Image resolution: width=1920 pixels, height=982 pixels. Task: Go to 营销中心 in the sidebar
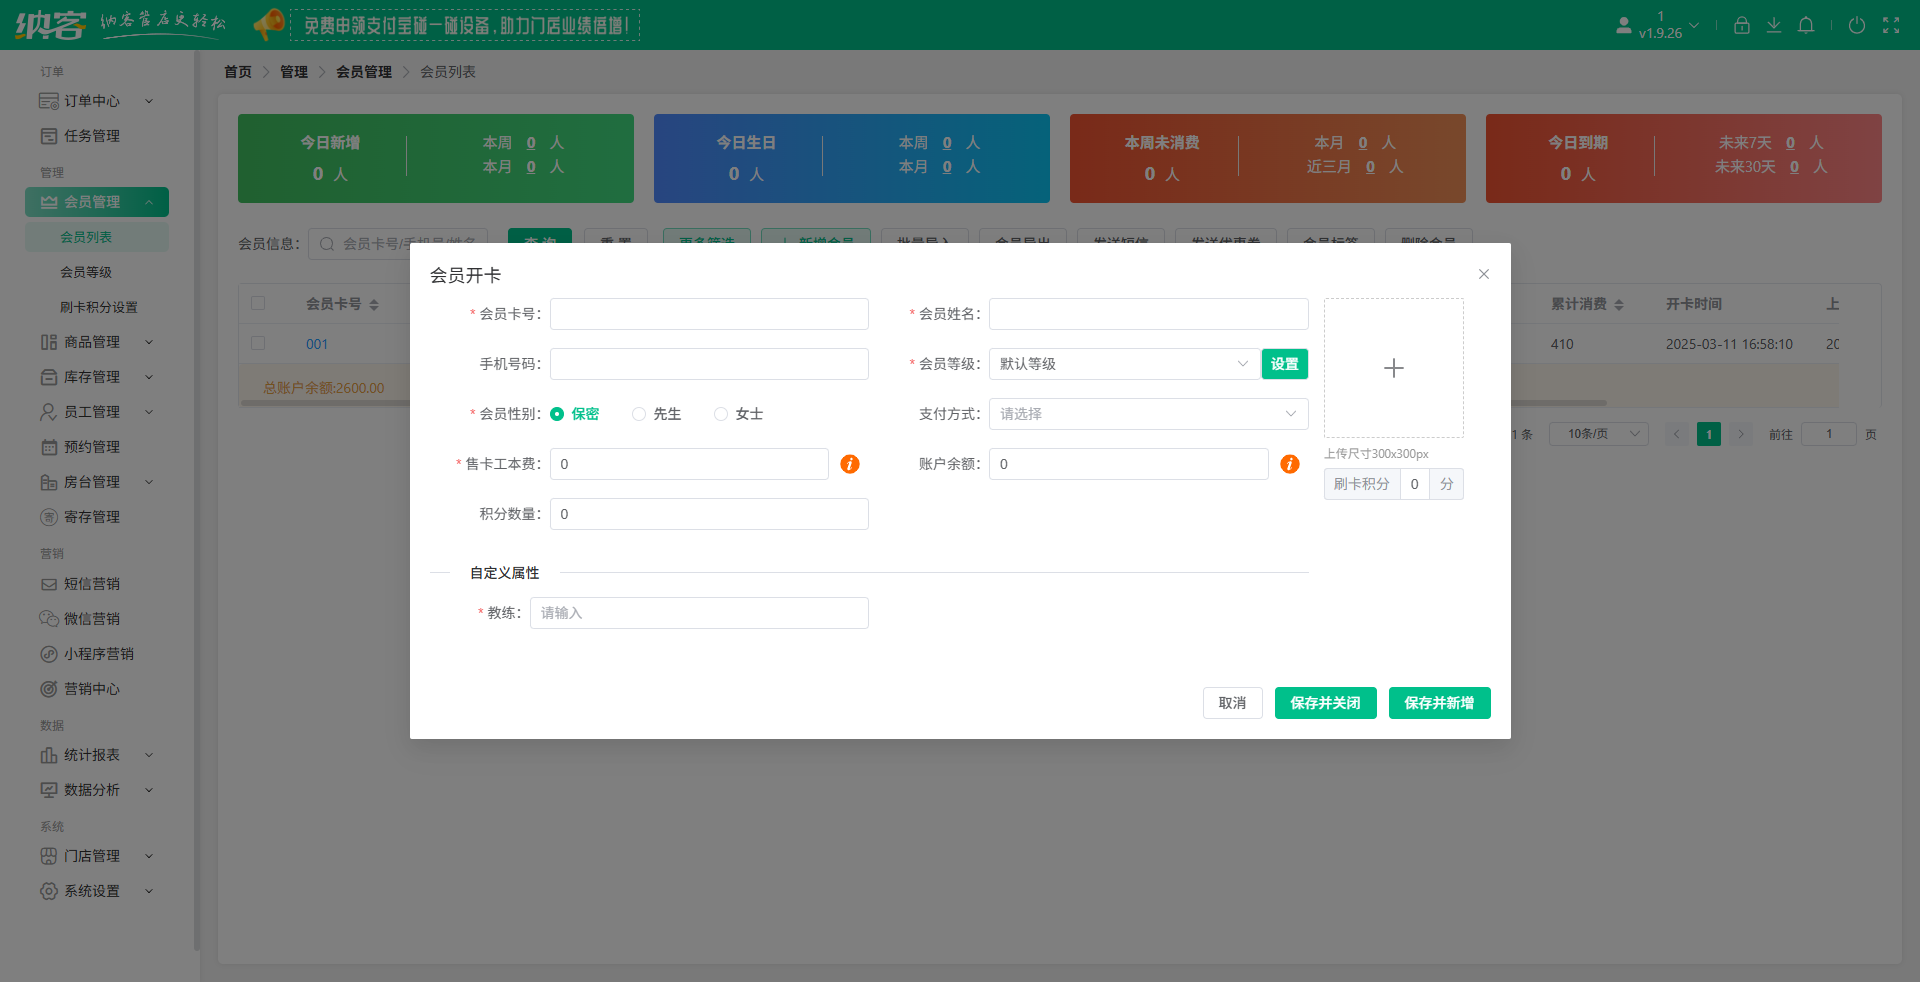[x=90, y=688]
